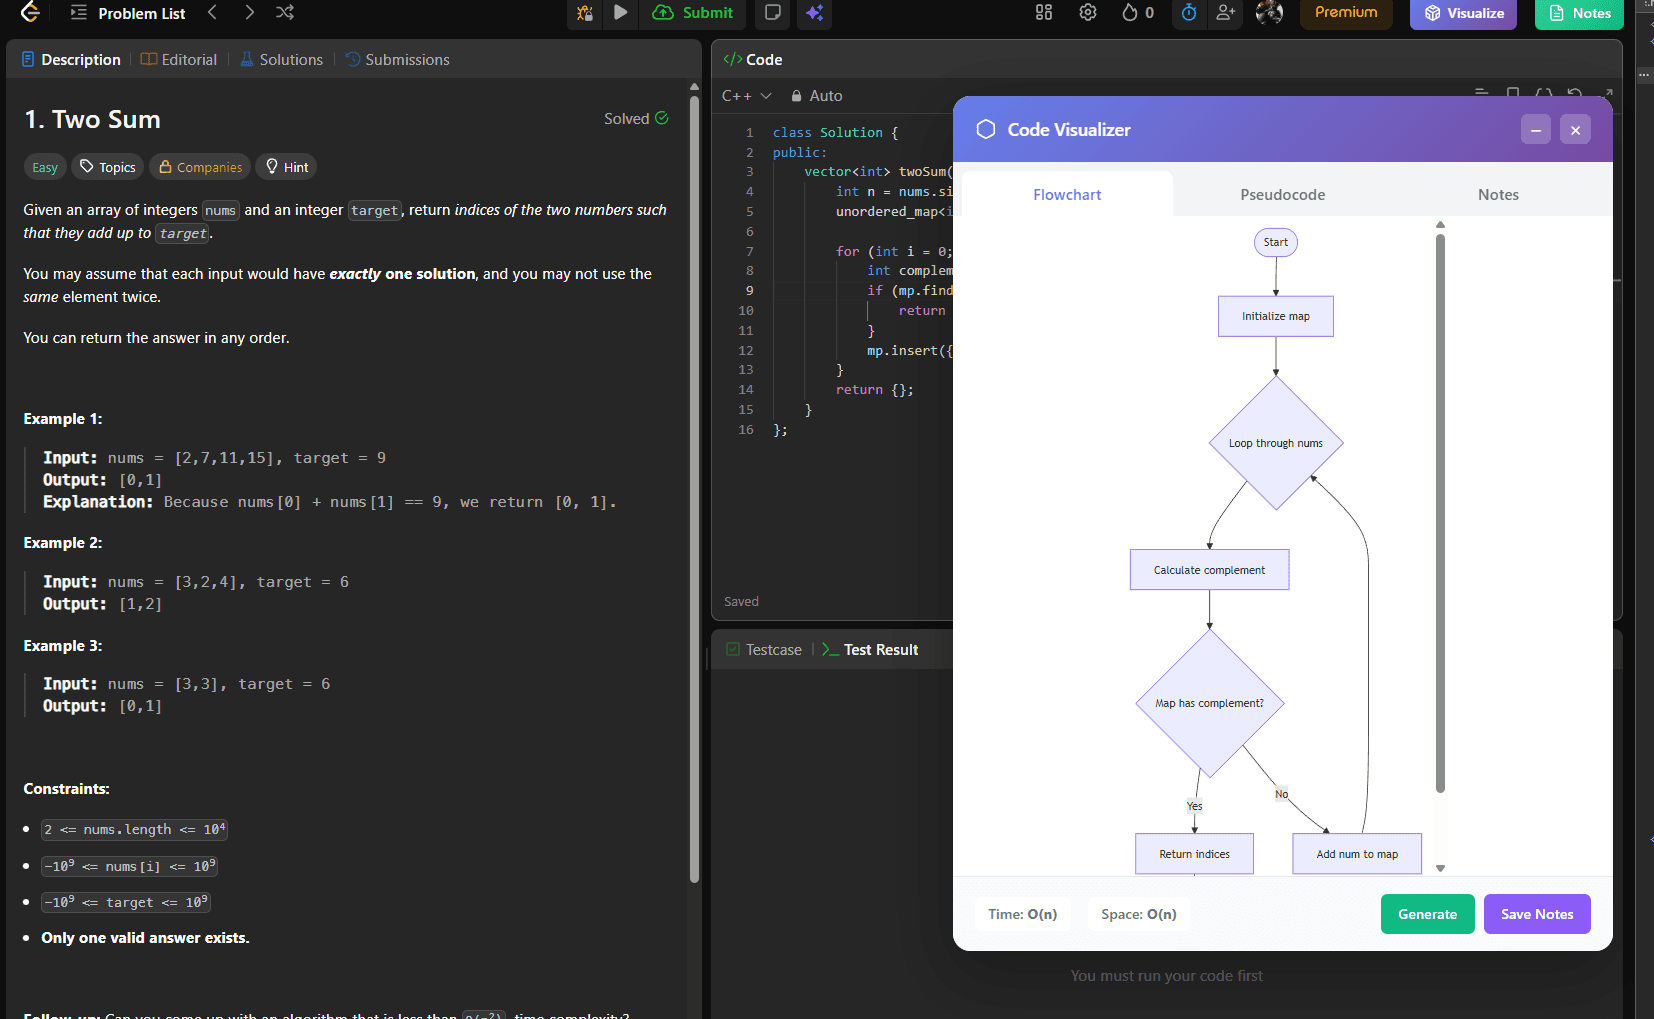Image resolution: width=1654 pixels, height=1019 pixels.
Task: Run the code with the play icon
Action: [x=621, y=13]
